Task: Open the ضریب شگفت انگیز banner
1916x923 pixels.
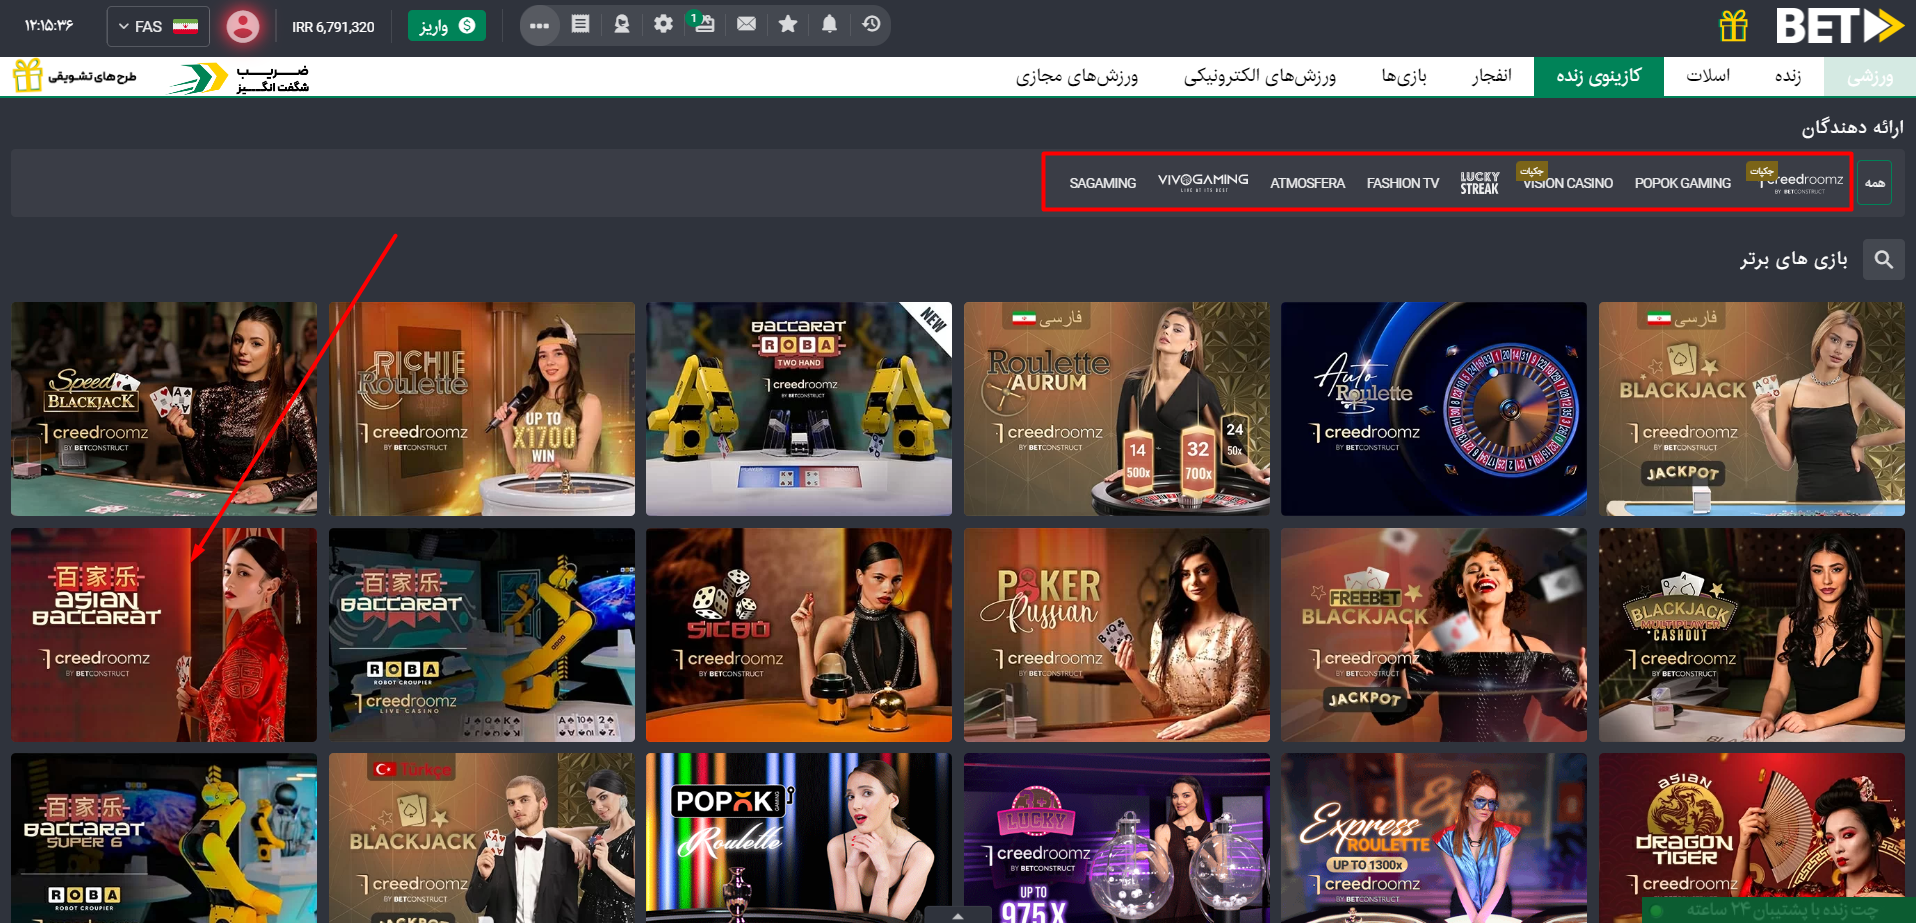Action: (x=240, y=78)
